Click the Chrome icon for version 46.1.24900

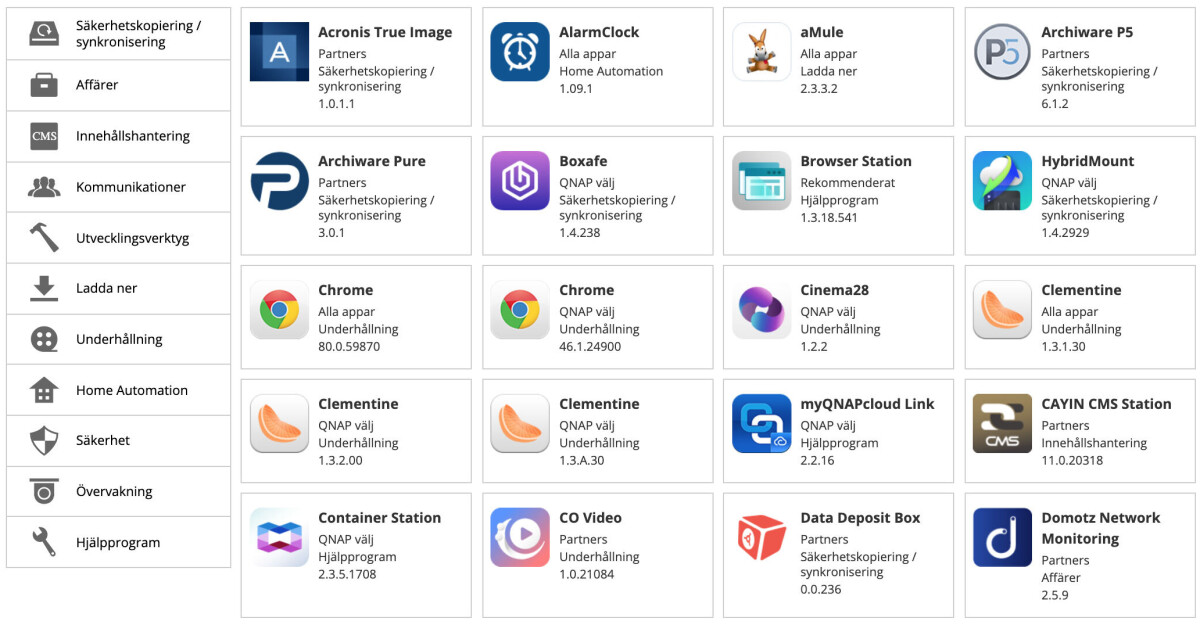[520, 310]
